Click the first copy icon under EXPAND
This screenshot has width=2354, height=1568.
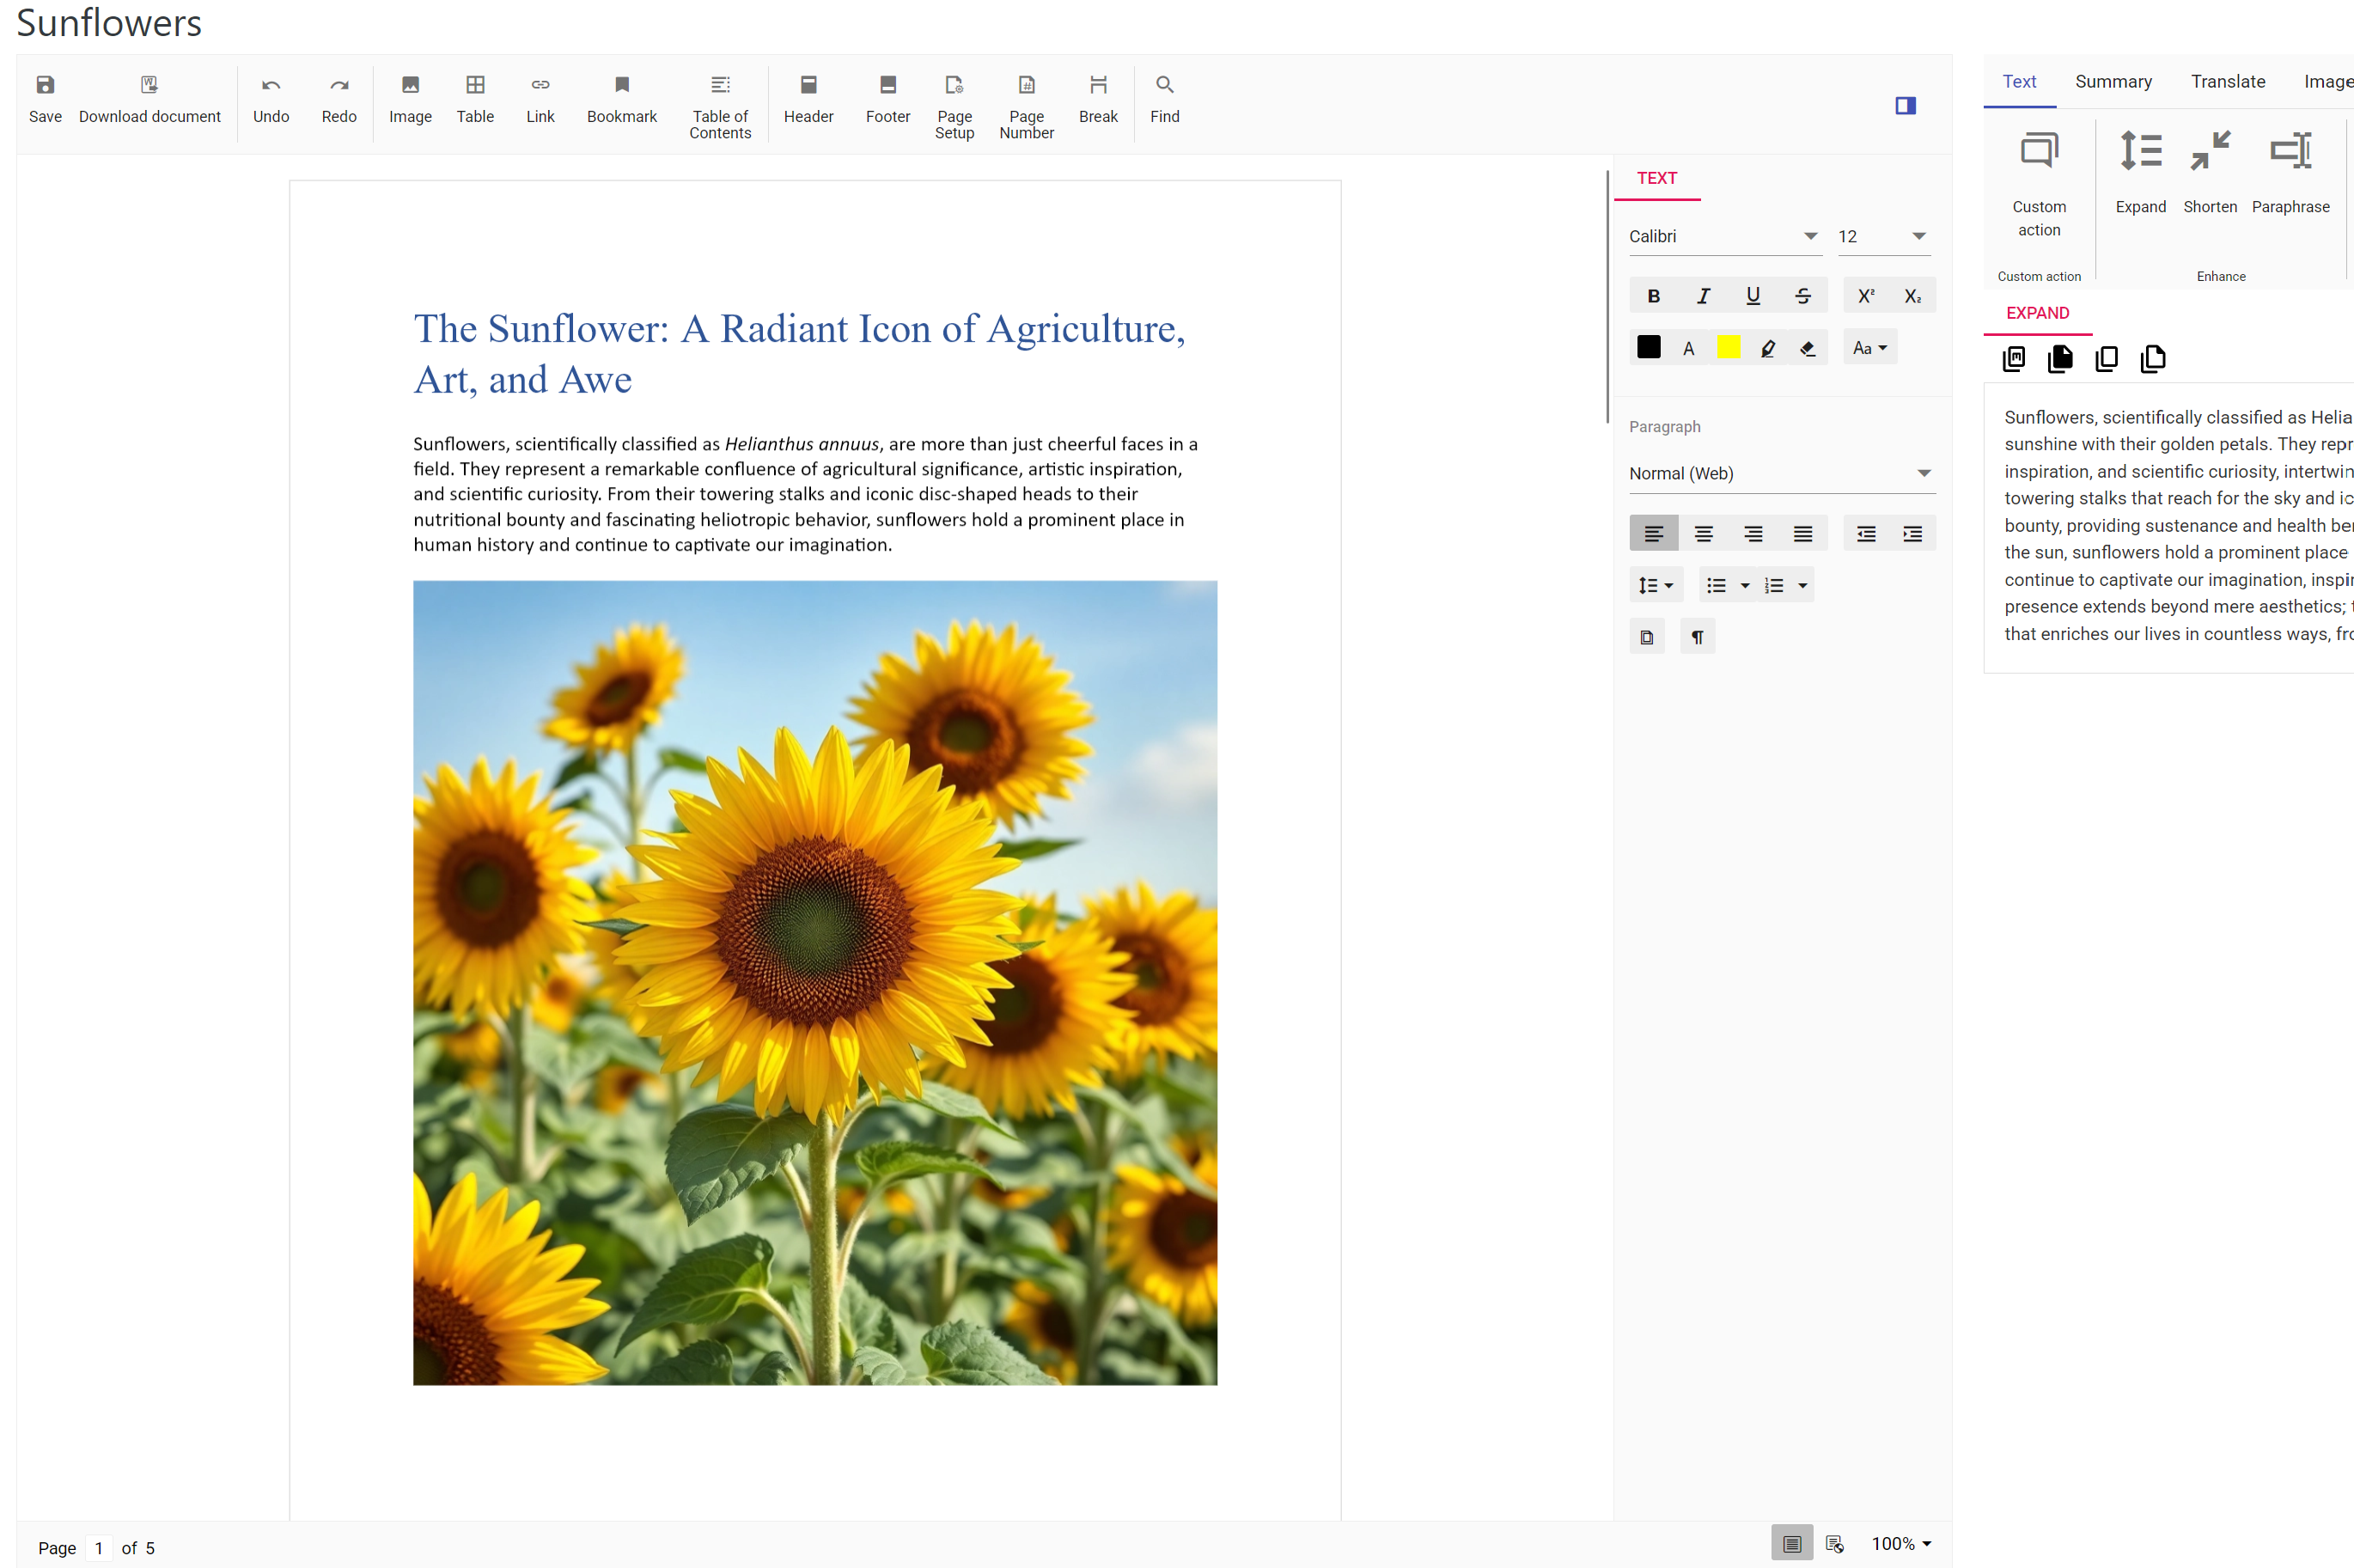coord(2013,358)
